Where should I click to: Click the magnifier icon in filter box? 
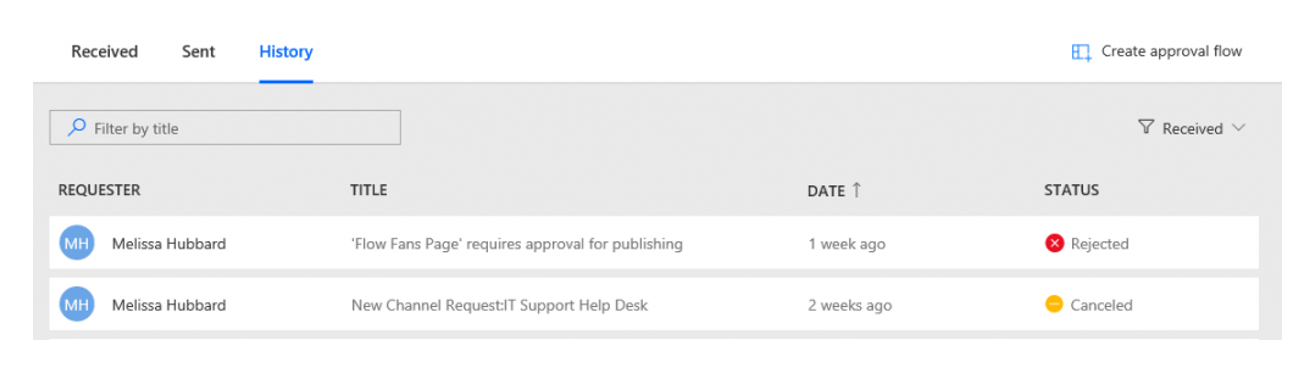(76, 128)
